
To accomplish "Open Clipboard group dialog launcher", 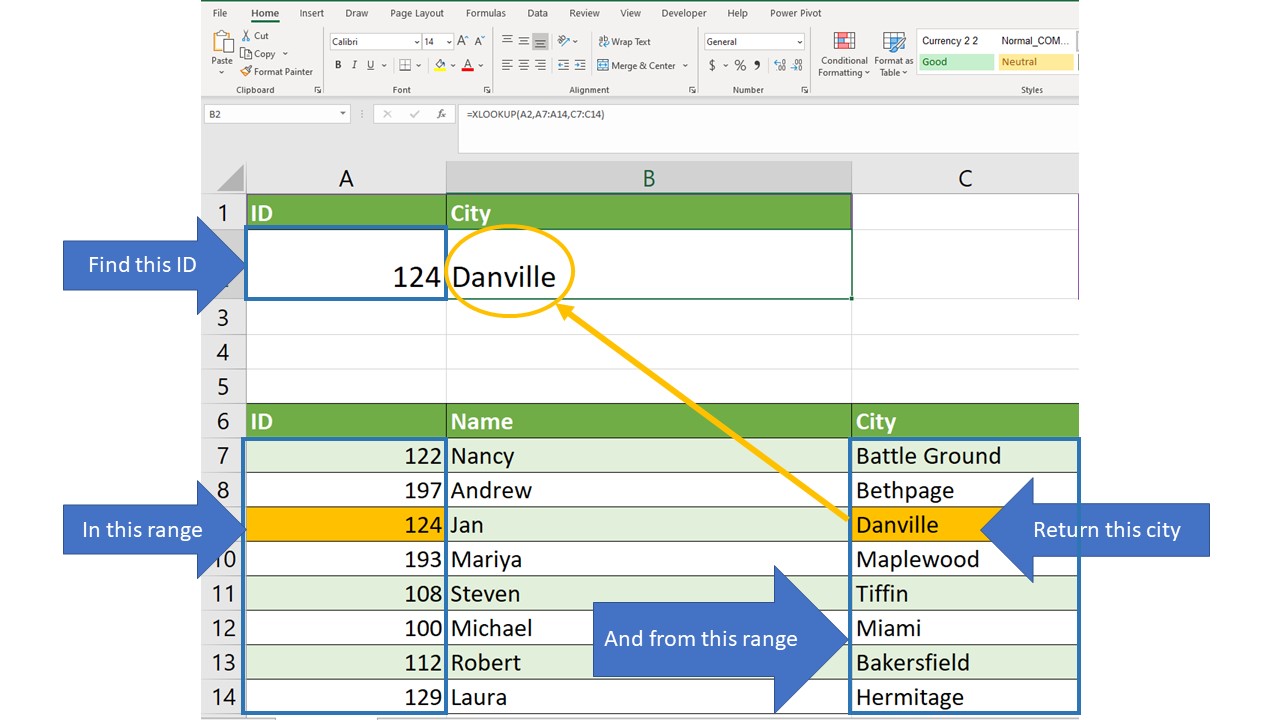I will [x=318, y=90].
